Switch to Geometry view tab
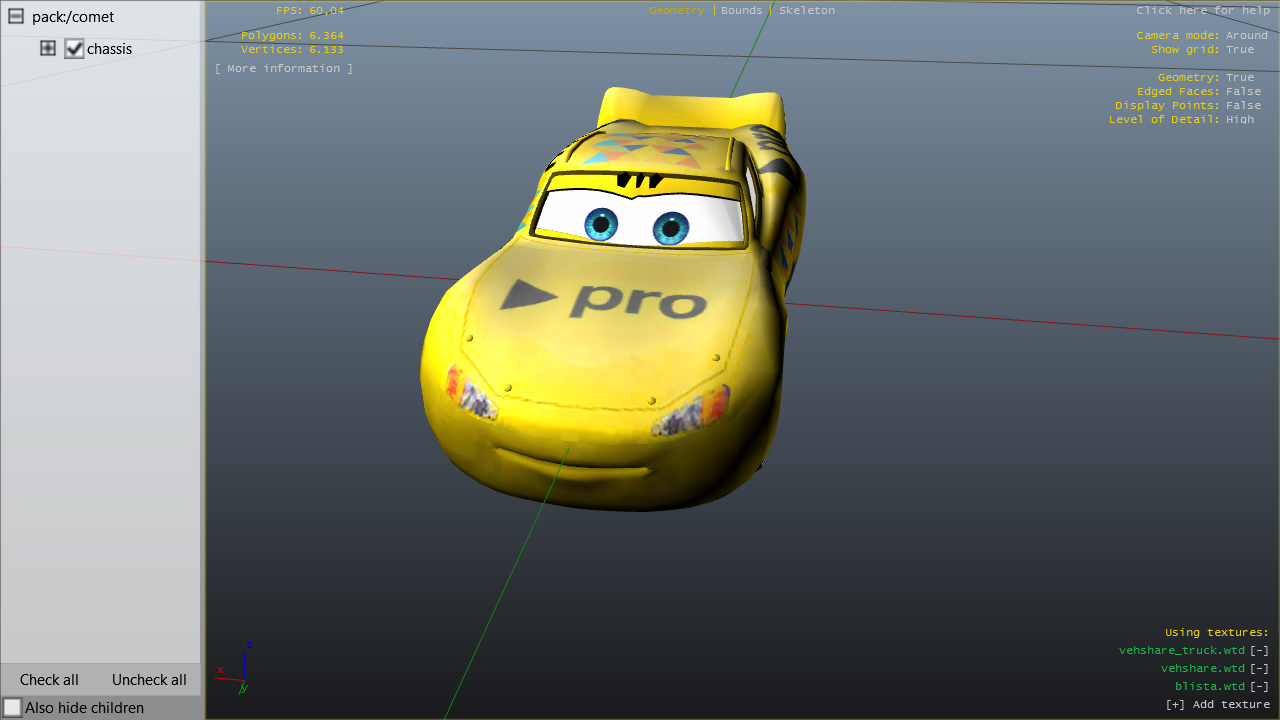This screenshot has width=1280, height=720. [677, 10]
